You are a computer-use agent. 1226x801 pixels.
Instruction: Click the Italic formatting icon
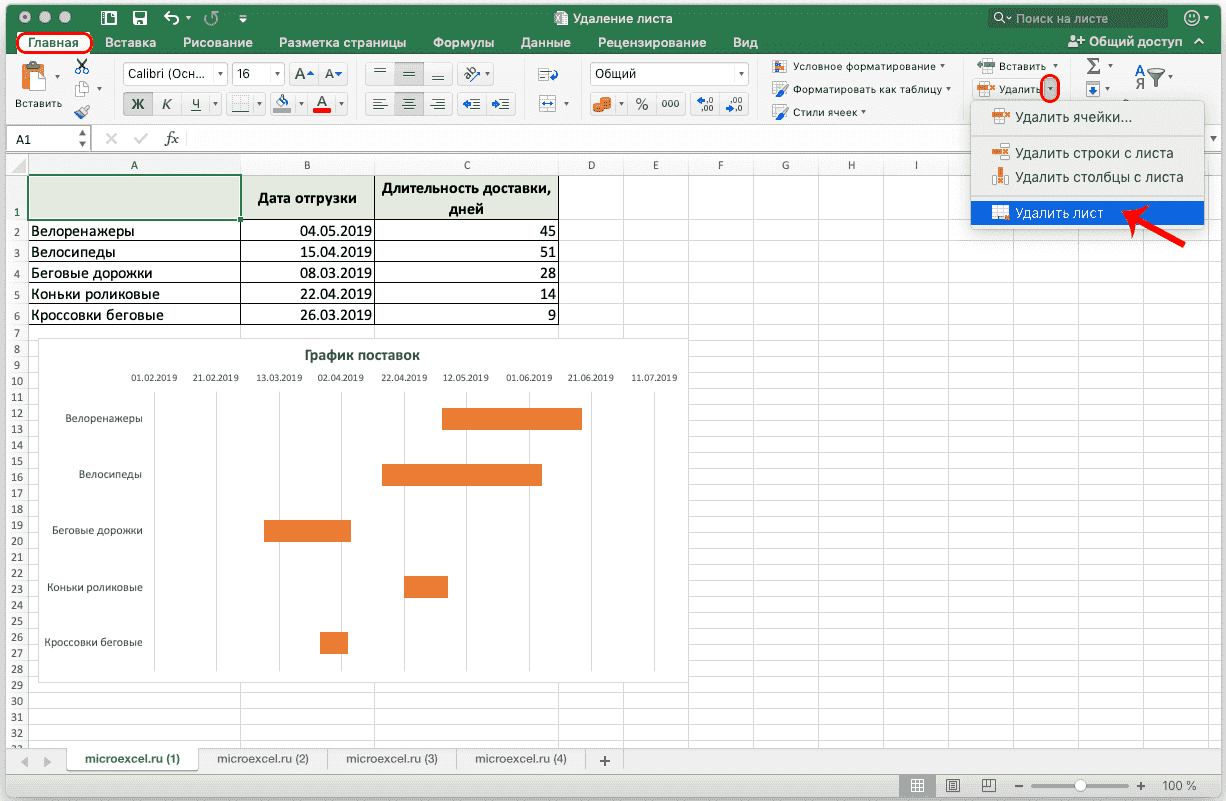point(167,105)
